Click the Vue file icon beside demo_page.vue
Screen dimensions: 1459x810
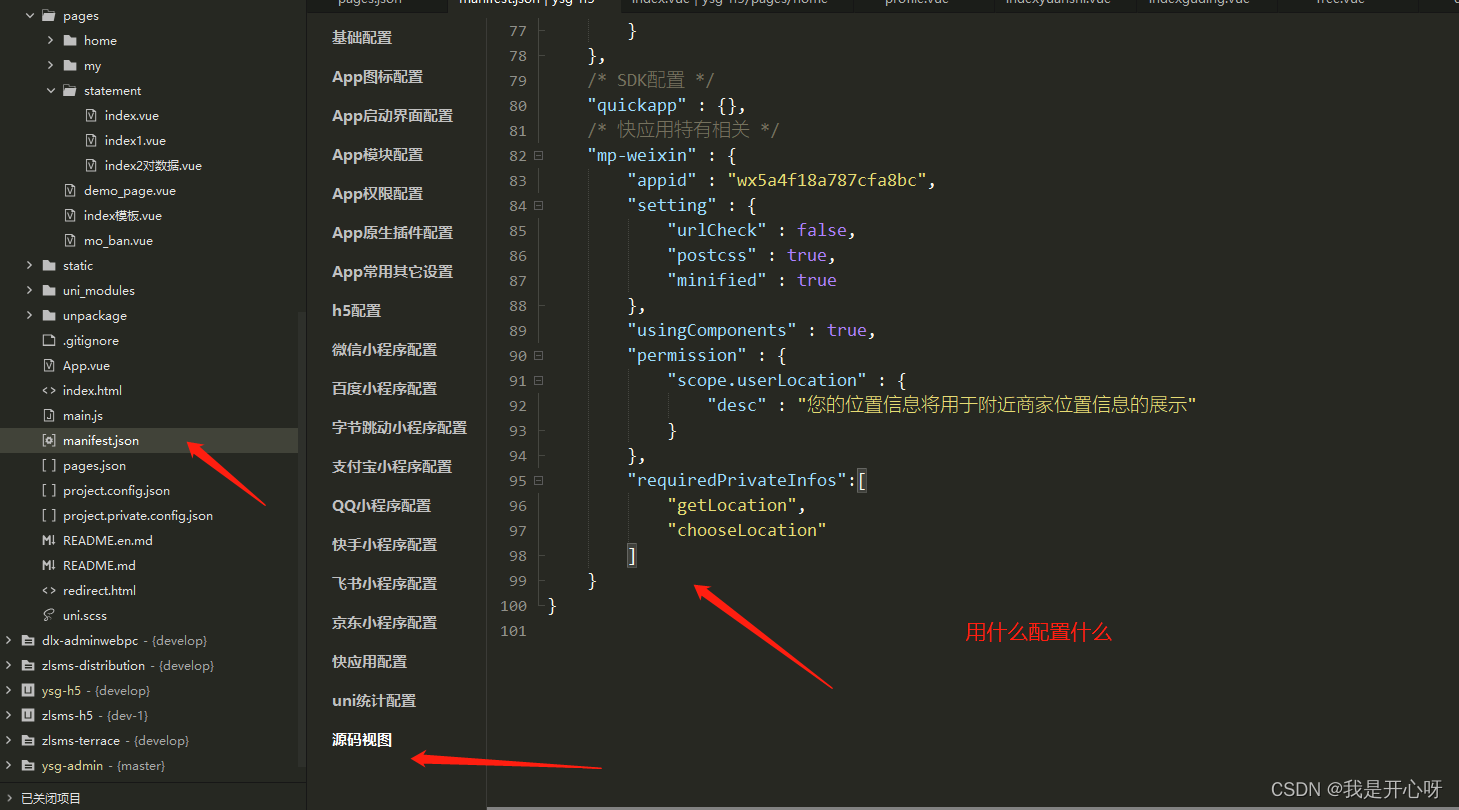[70, 191]
